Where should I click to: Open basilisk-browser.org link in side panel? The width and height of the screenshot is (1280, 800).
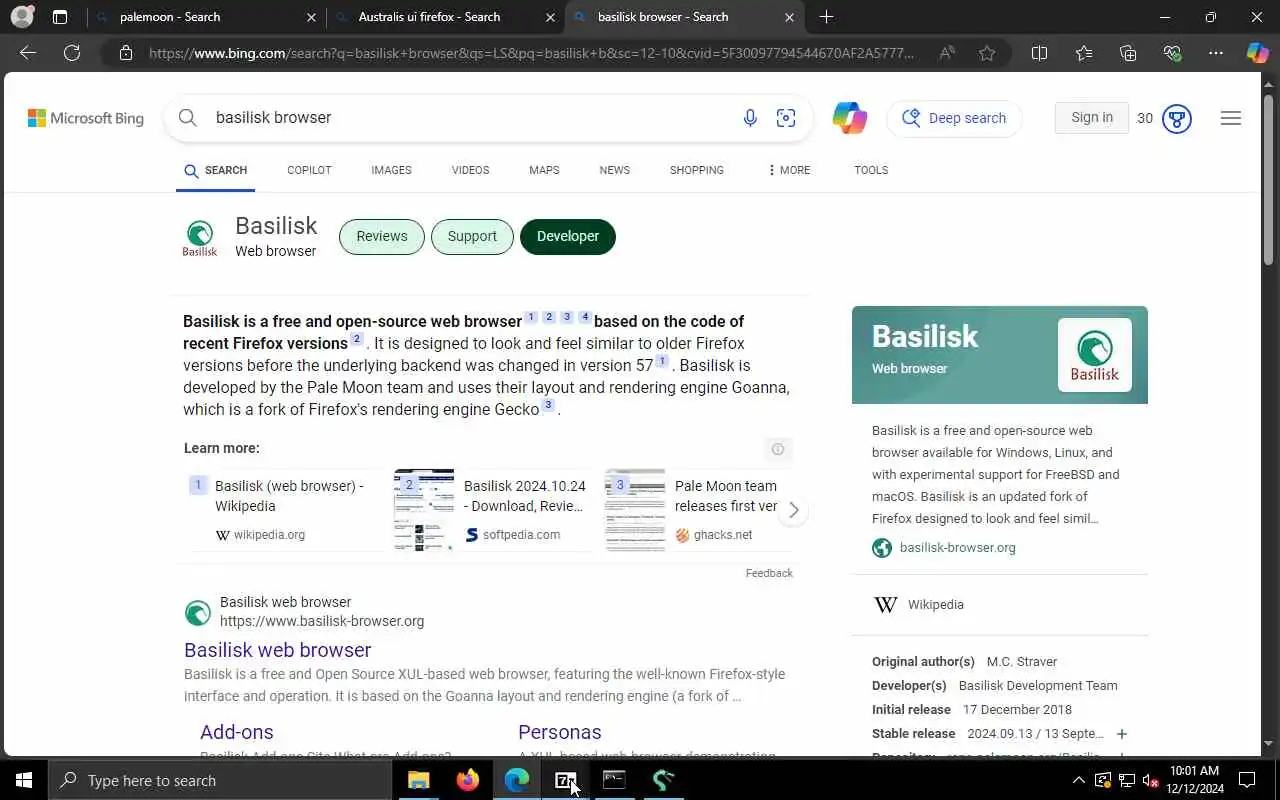coord(957,548)
